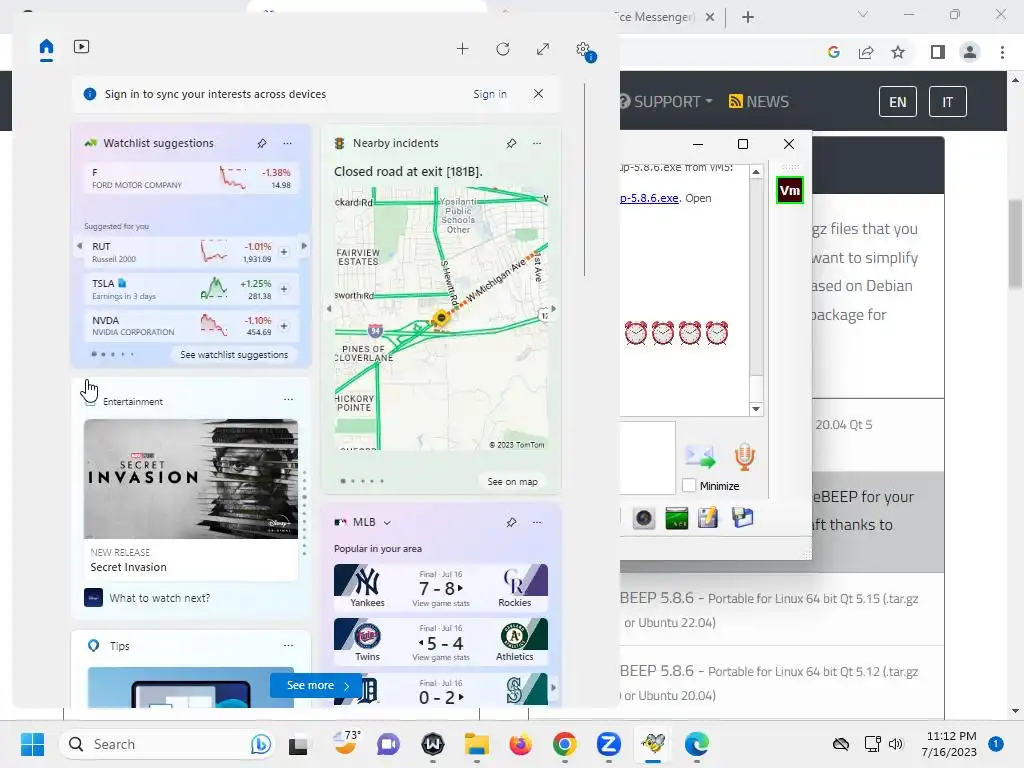1024x768 pixels.
Task: Click the green terminal icon in messenger
Action: [x=677, y=519]
